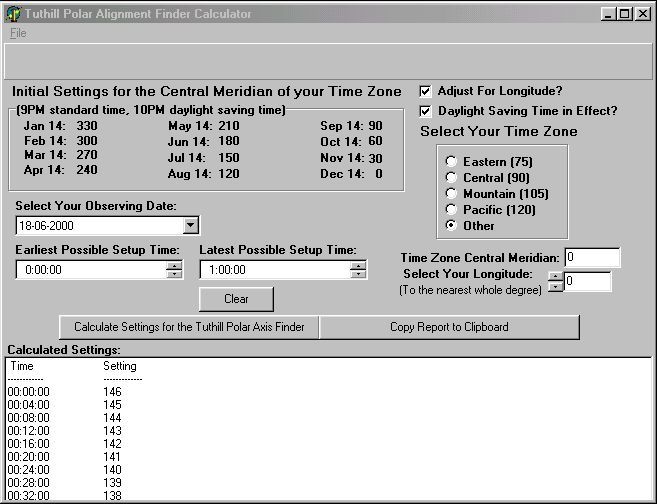Click the Select Your Longitude field
657x504 pixels.
click(x=587, y=281)
